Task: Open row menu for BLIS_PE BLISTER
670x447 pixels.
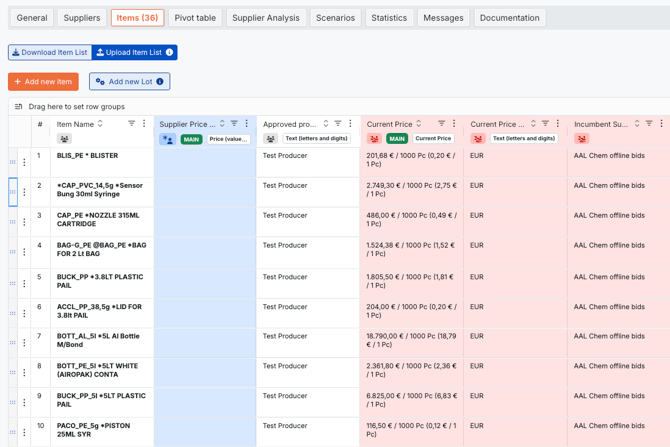Action: pos(24,162)
